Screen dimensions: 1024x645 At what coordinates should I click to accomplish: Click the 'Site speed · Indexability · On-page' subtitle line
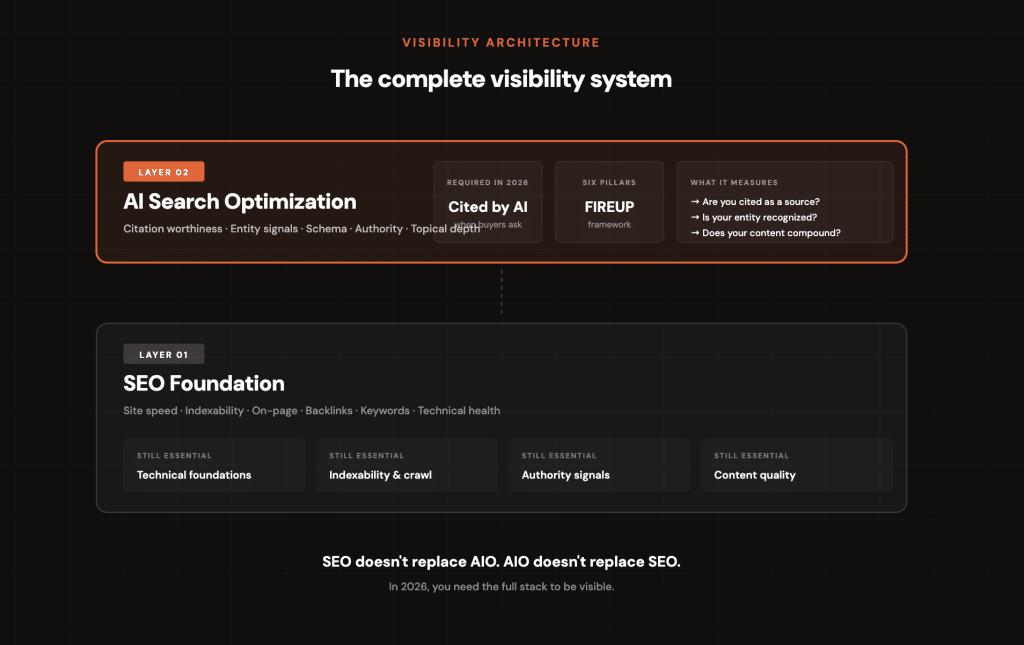[x=312, y=411]
